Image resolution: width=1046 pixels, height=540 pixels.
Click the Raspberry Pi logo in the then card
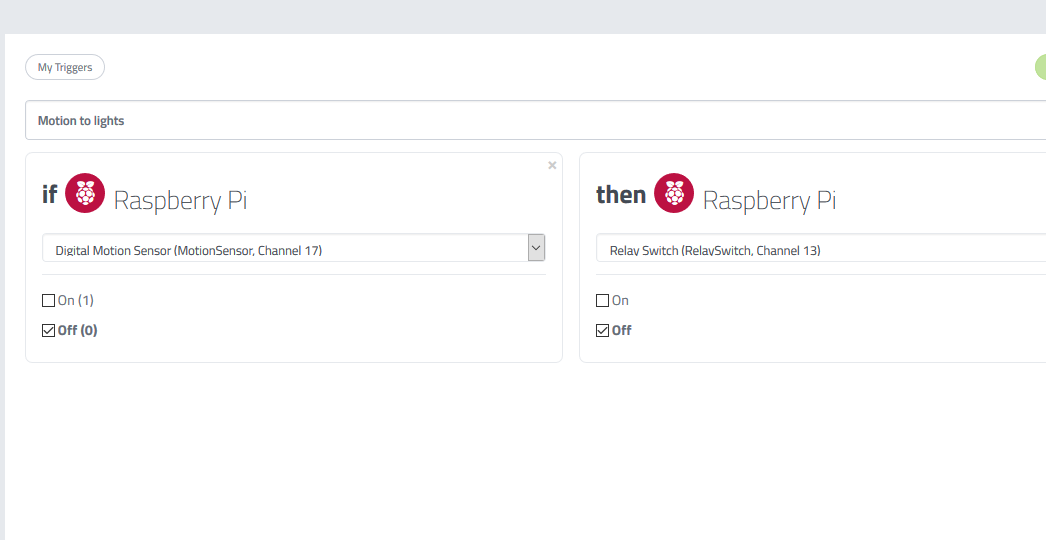[674, 193]
